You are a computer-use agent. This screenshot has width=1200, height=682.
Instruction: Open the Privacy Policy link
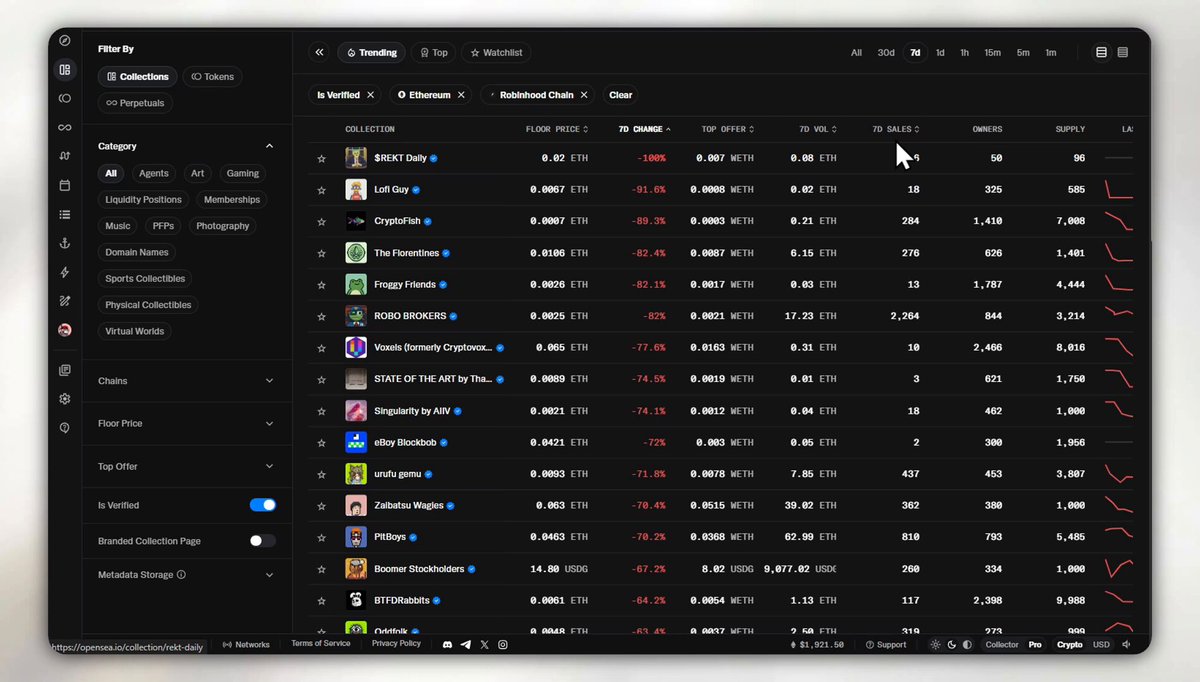396,644
